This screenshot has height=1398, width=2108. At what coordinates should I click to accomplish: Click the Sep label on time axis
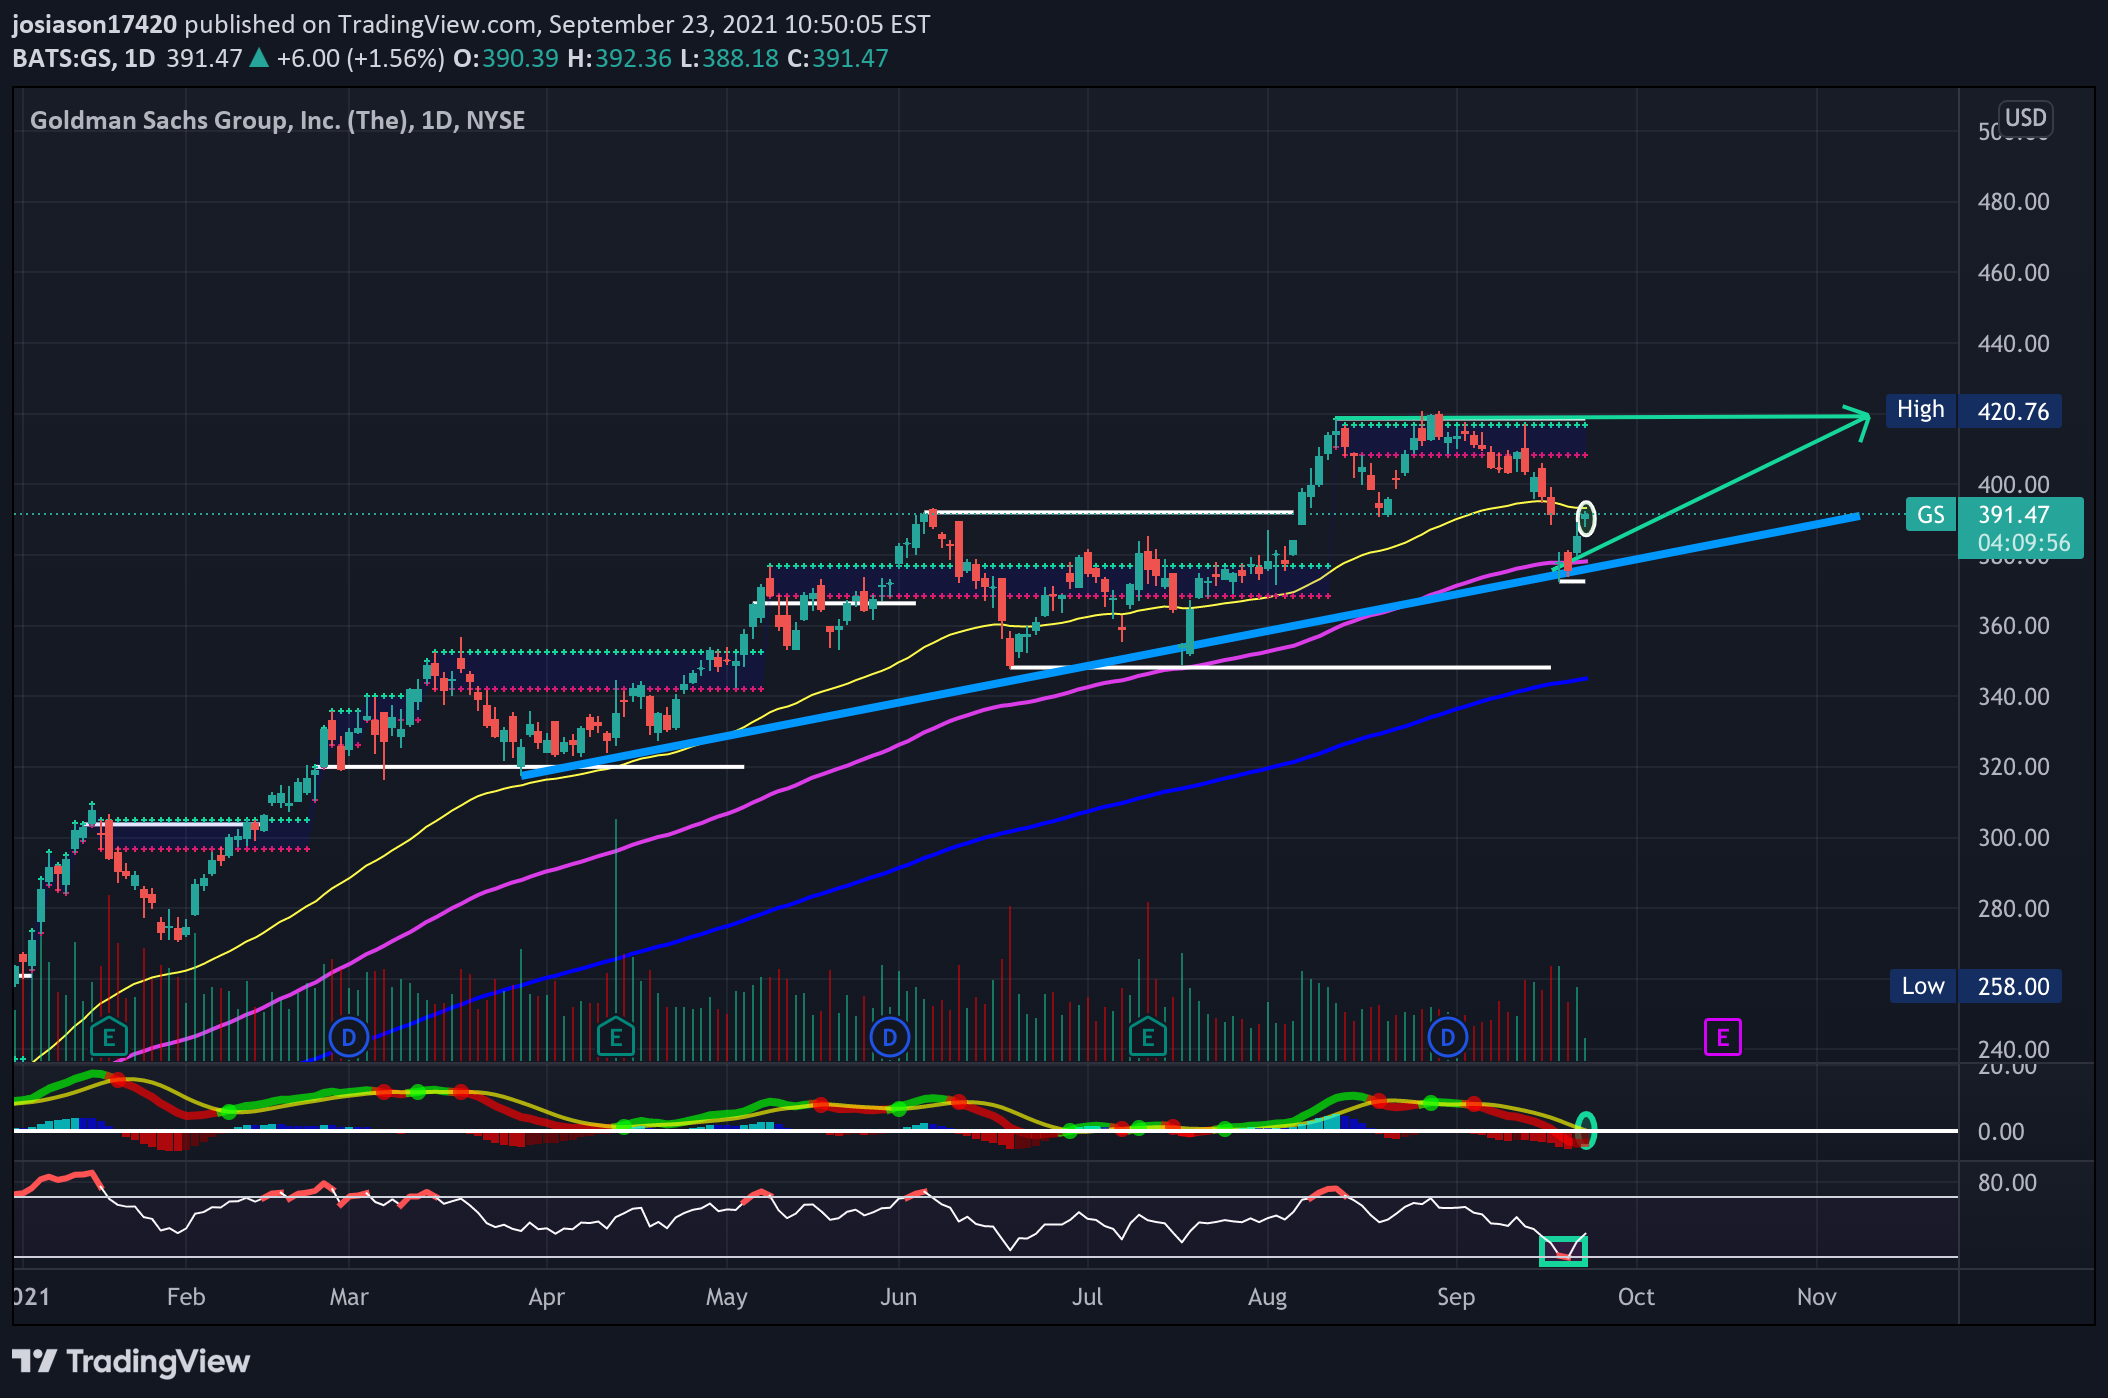coord(1456,1297)
